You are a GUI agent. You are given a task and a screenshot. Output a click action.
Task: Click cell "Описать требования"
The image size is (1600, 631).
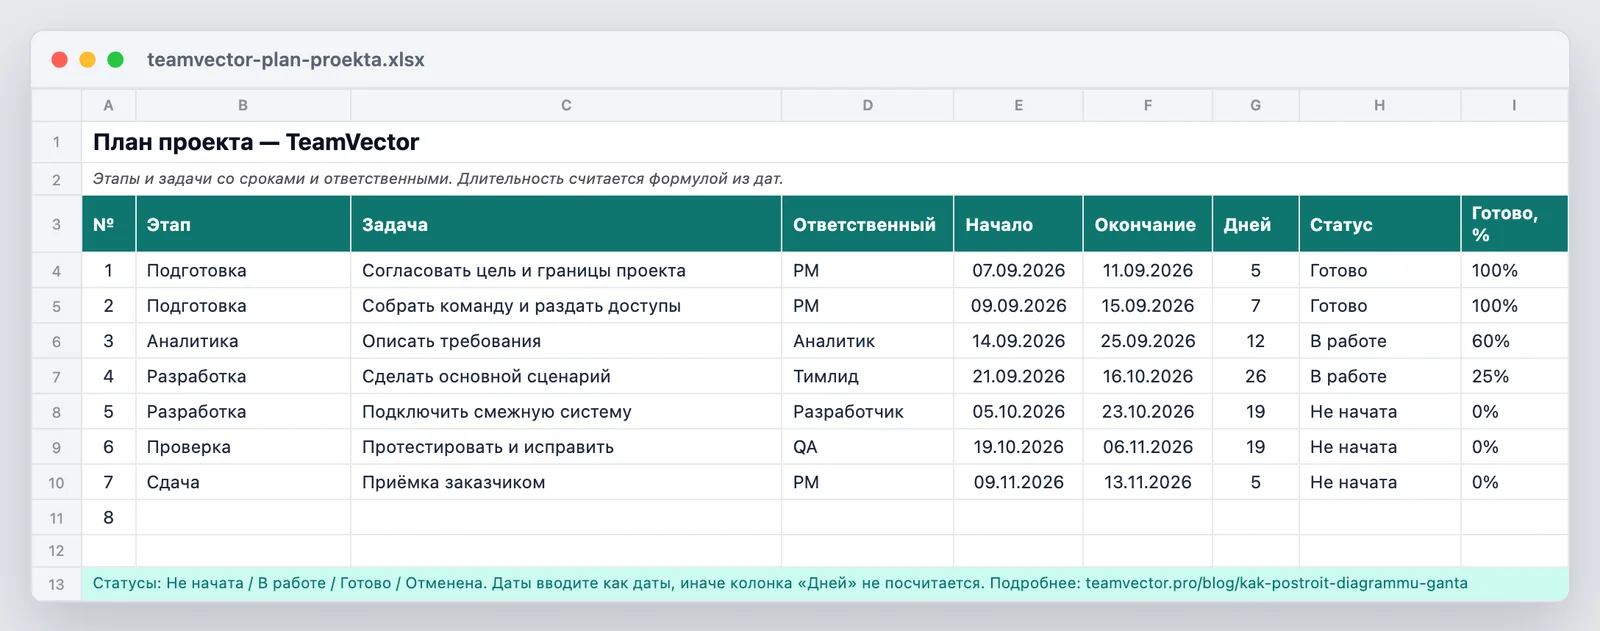point(566,341)
